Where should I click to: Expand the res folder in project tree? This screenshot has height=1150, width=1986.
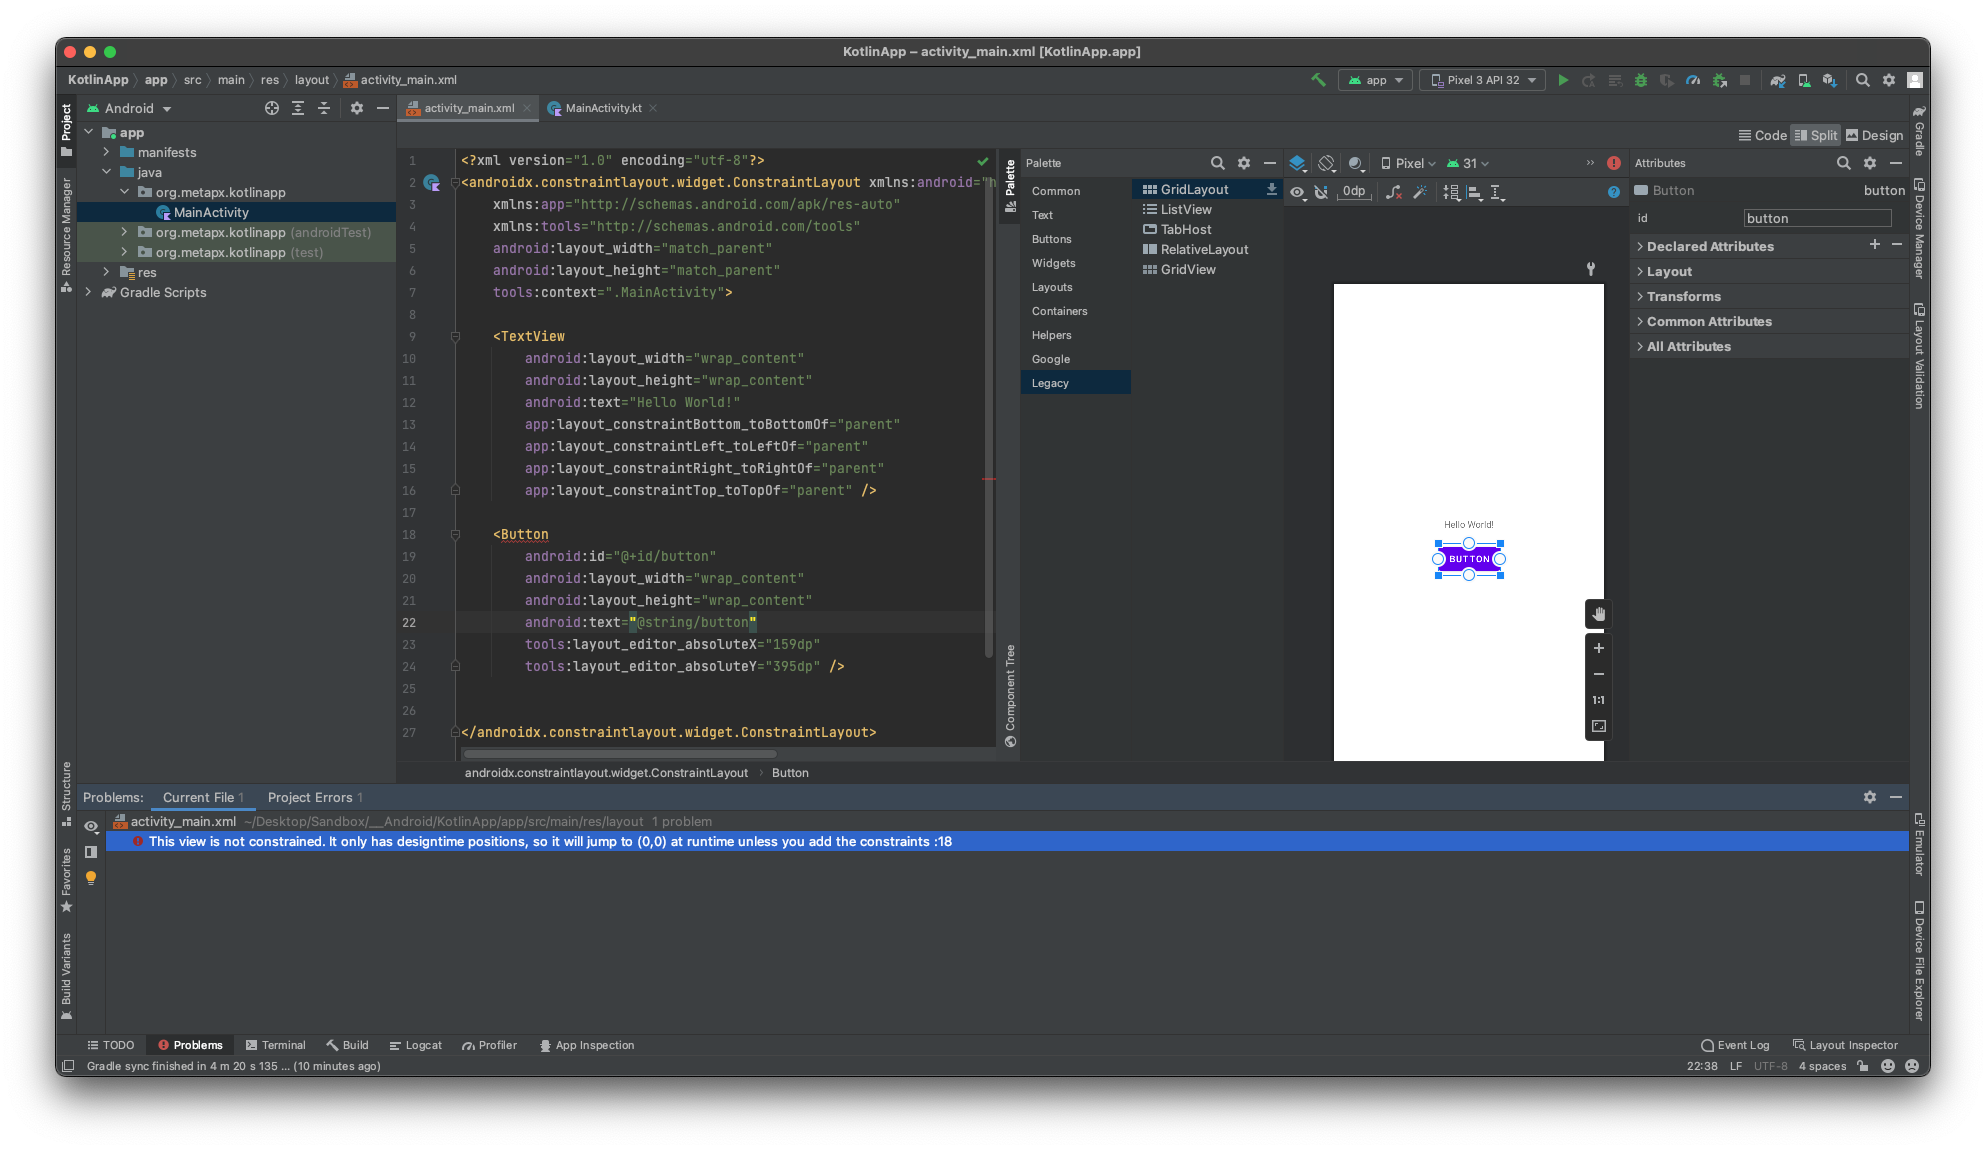tap(106, 272)
